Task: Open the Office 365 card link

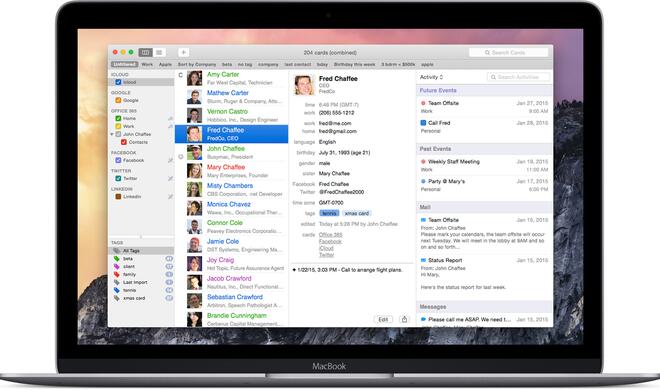Action: 330,235
